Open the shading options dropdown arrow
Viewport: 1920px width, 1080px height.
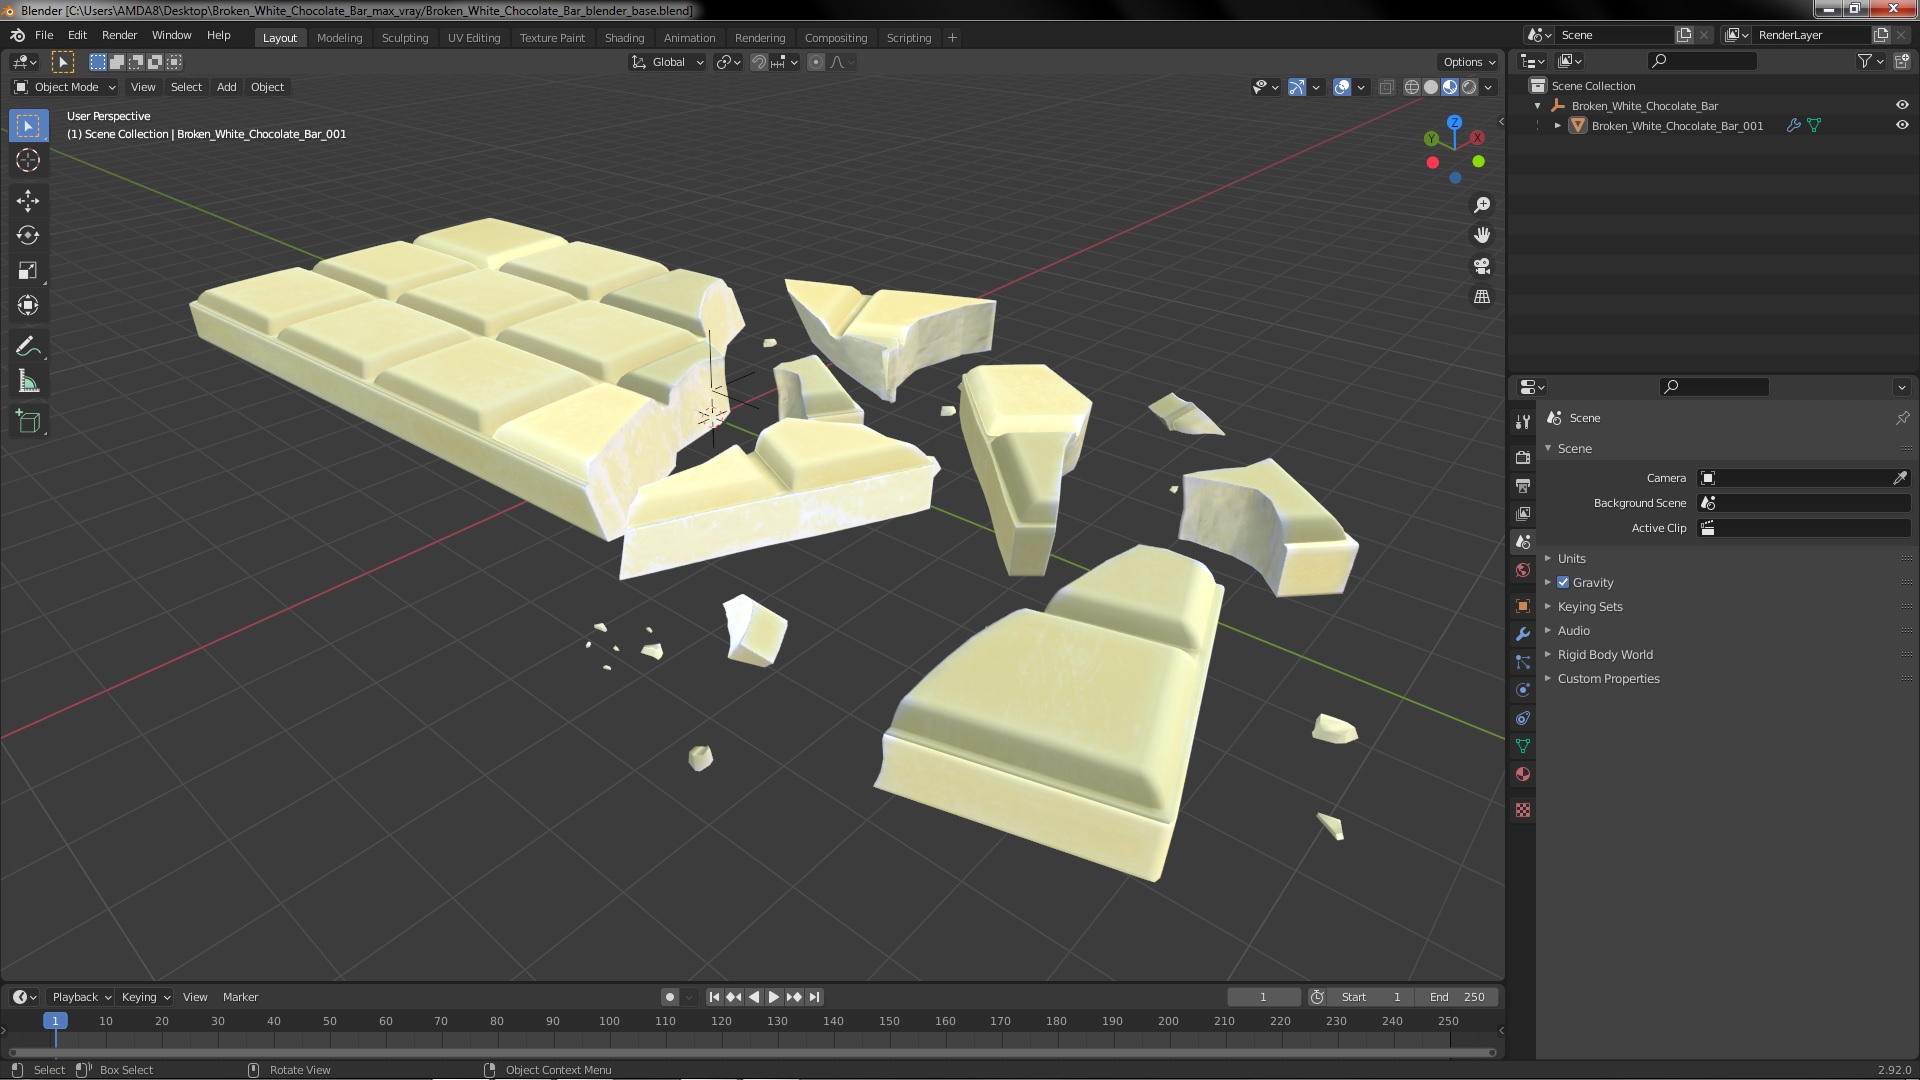click(1488, 87)
